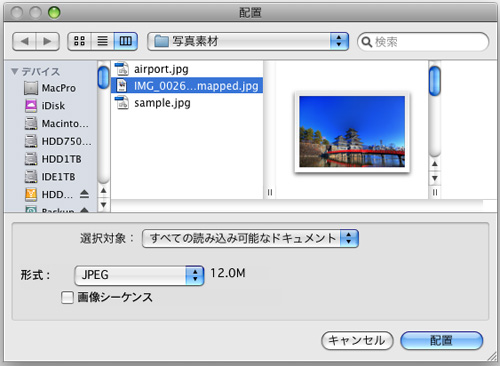Switch to list view
The height and width of the screenshot is (366, 500).
pos(102,41)
